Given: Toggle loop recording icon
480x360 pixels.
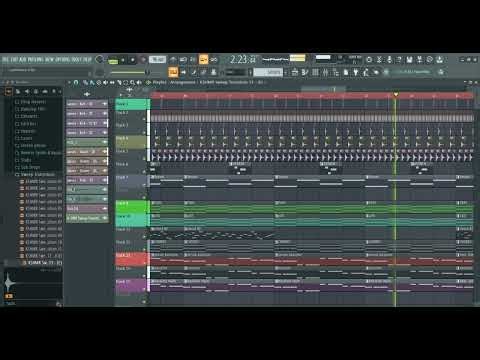Looking at the screenshot, I should tap(214, 60).
